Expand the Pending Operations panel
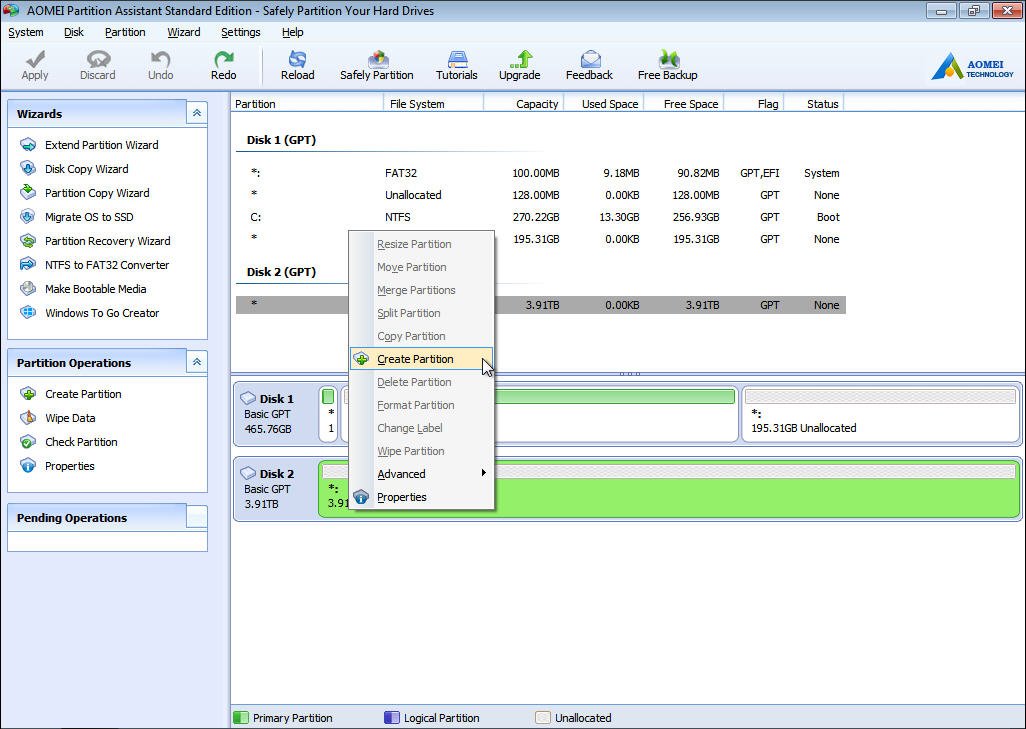The image size is (1026, 729). tap(197, 517)
